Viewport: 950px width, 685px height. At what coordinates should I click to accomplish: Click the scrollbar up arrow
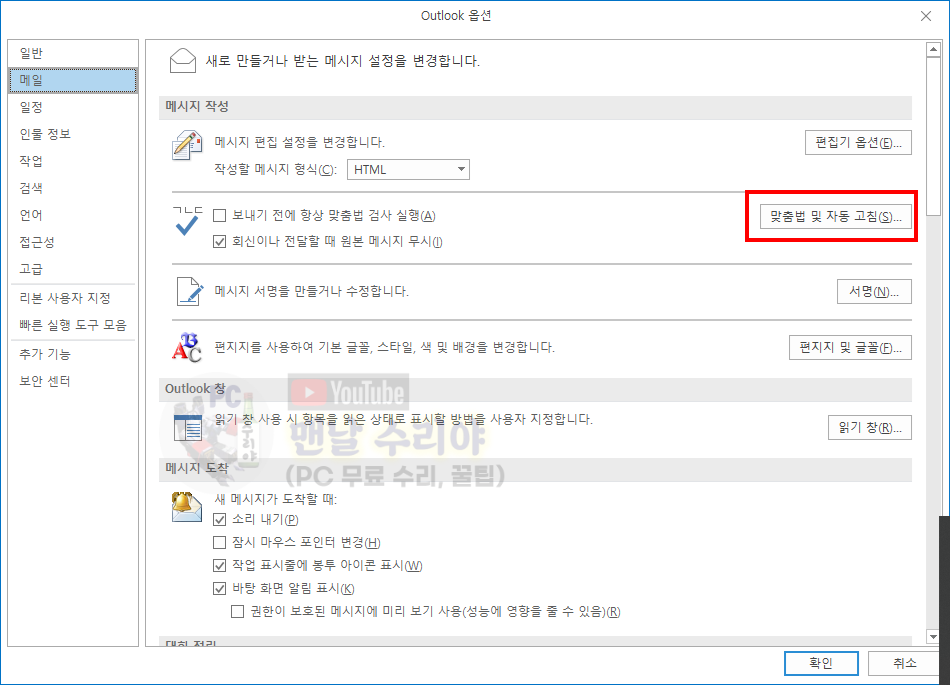(x=933, y=49)
